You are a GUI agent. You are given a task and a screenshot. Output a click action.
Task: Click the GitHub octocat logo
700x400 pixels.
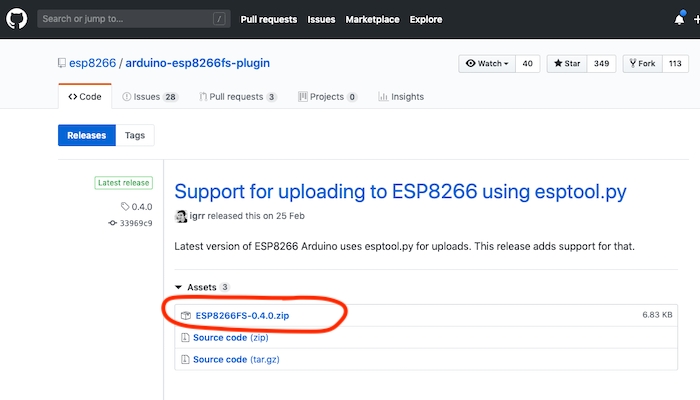pyautogui.click(x=18, y=18)
